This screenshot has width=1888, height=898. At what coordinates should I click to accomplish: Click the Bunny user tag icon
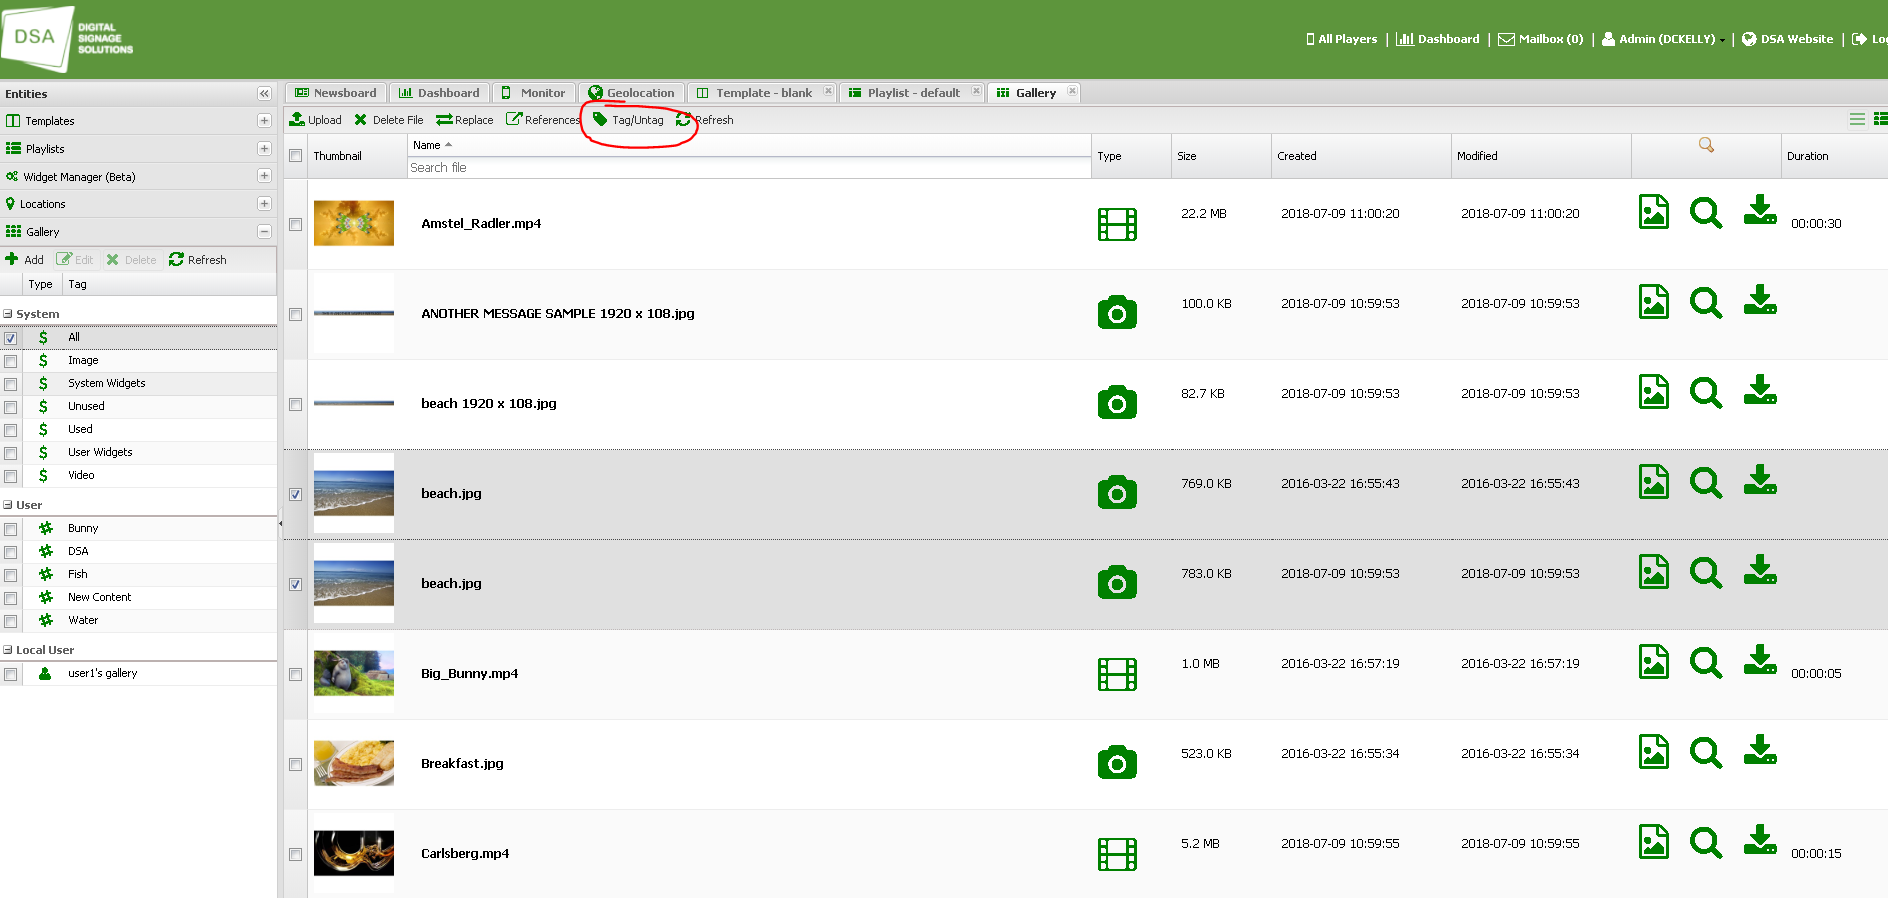coord(46,528)
